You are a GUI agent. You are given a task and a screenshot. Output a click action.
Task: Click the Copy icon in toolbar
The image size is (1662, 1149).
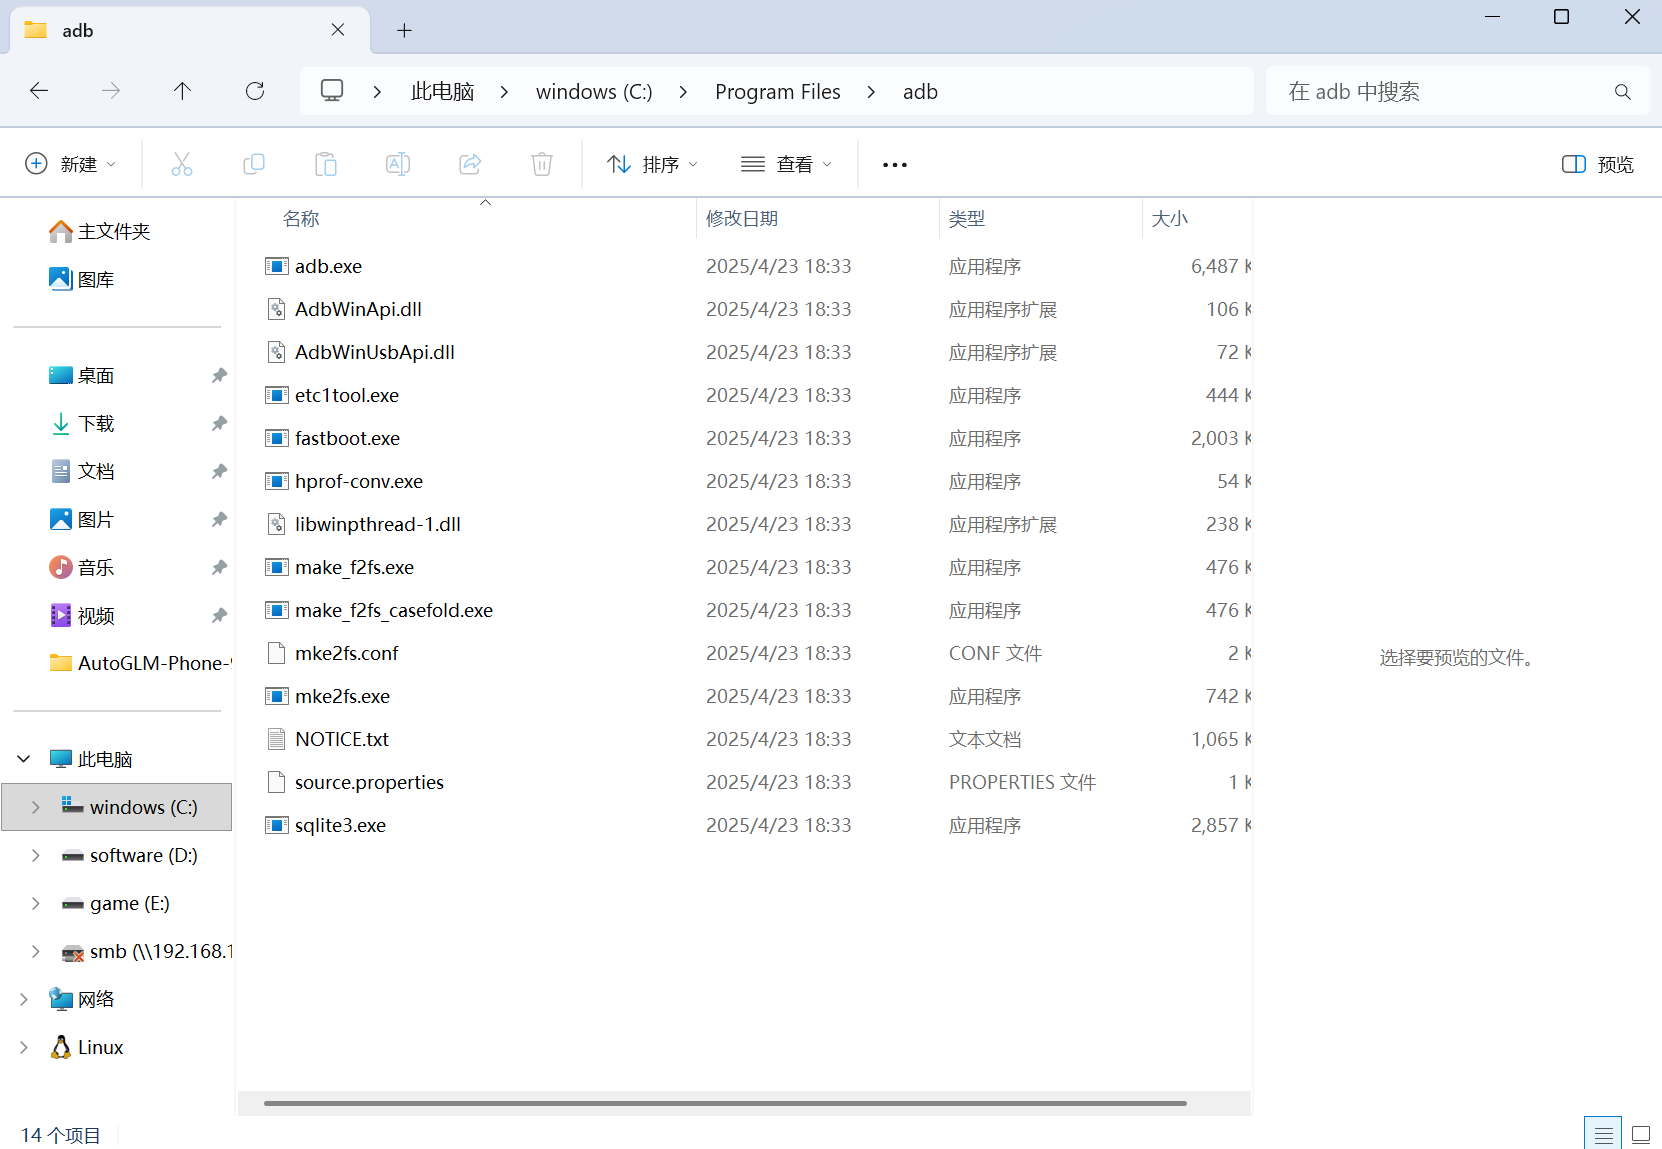click(x=254, y=164)
